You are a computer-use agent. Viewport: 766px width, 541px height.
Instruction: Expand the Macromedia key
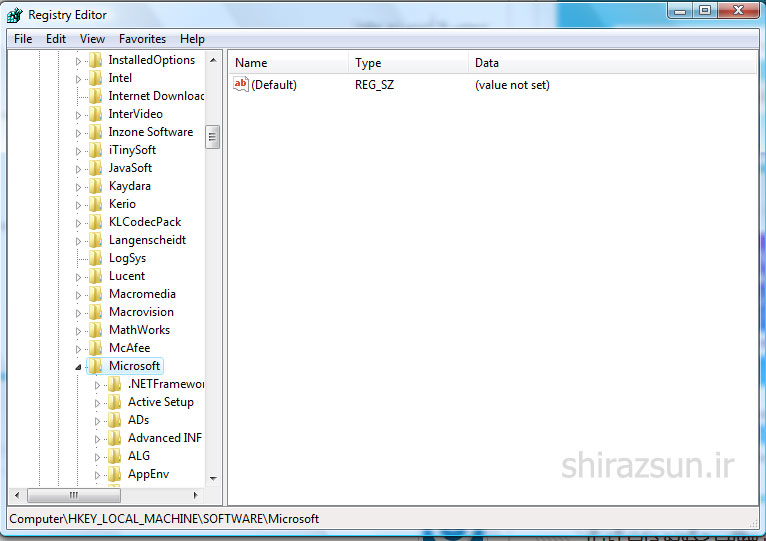click(78, 295)
